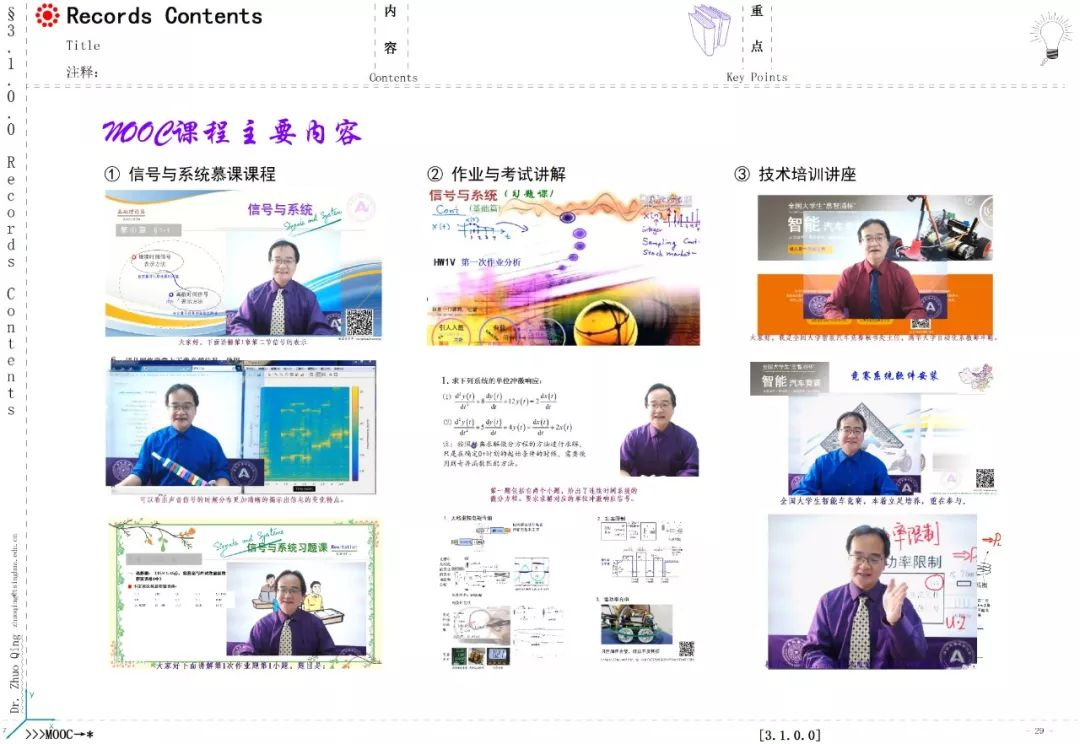Click the red sun icon beside Records Contents

tap(47, 15)
